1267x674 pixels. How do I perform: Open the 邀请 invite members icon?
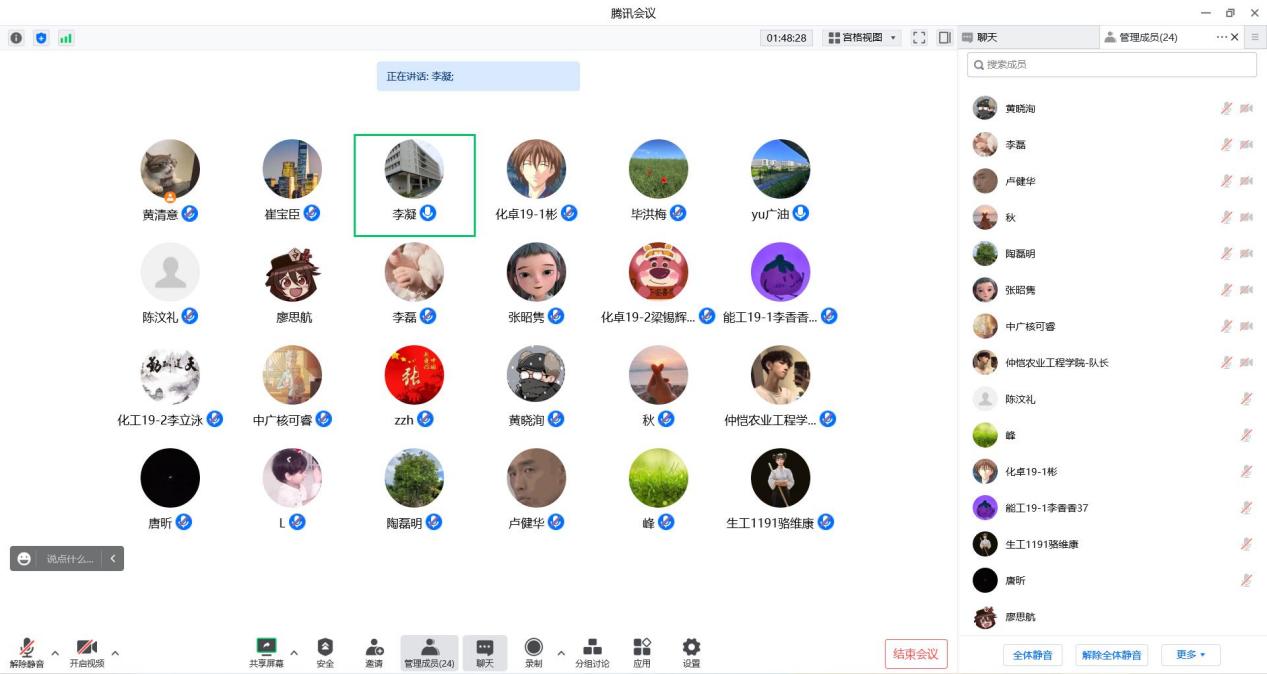[374, 652]
